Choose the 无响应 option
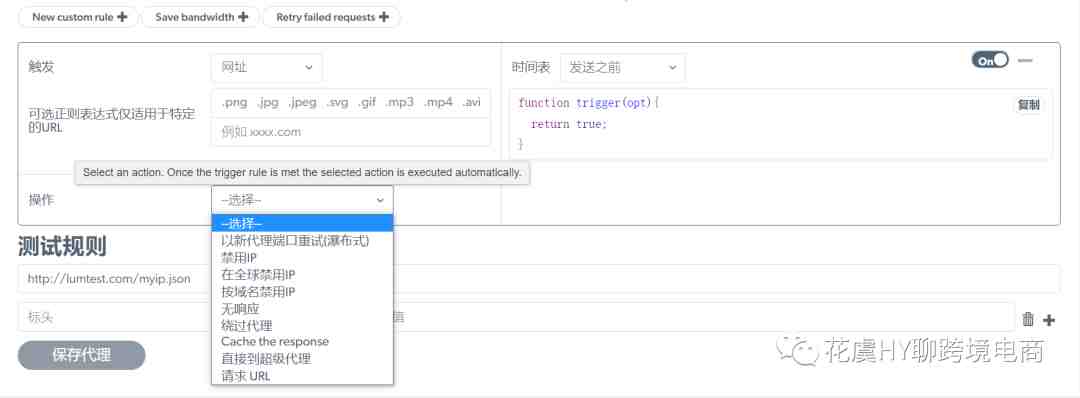This screenshot has width=1080, height=398. click(302, 308)
